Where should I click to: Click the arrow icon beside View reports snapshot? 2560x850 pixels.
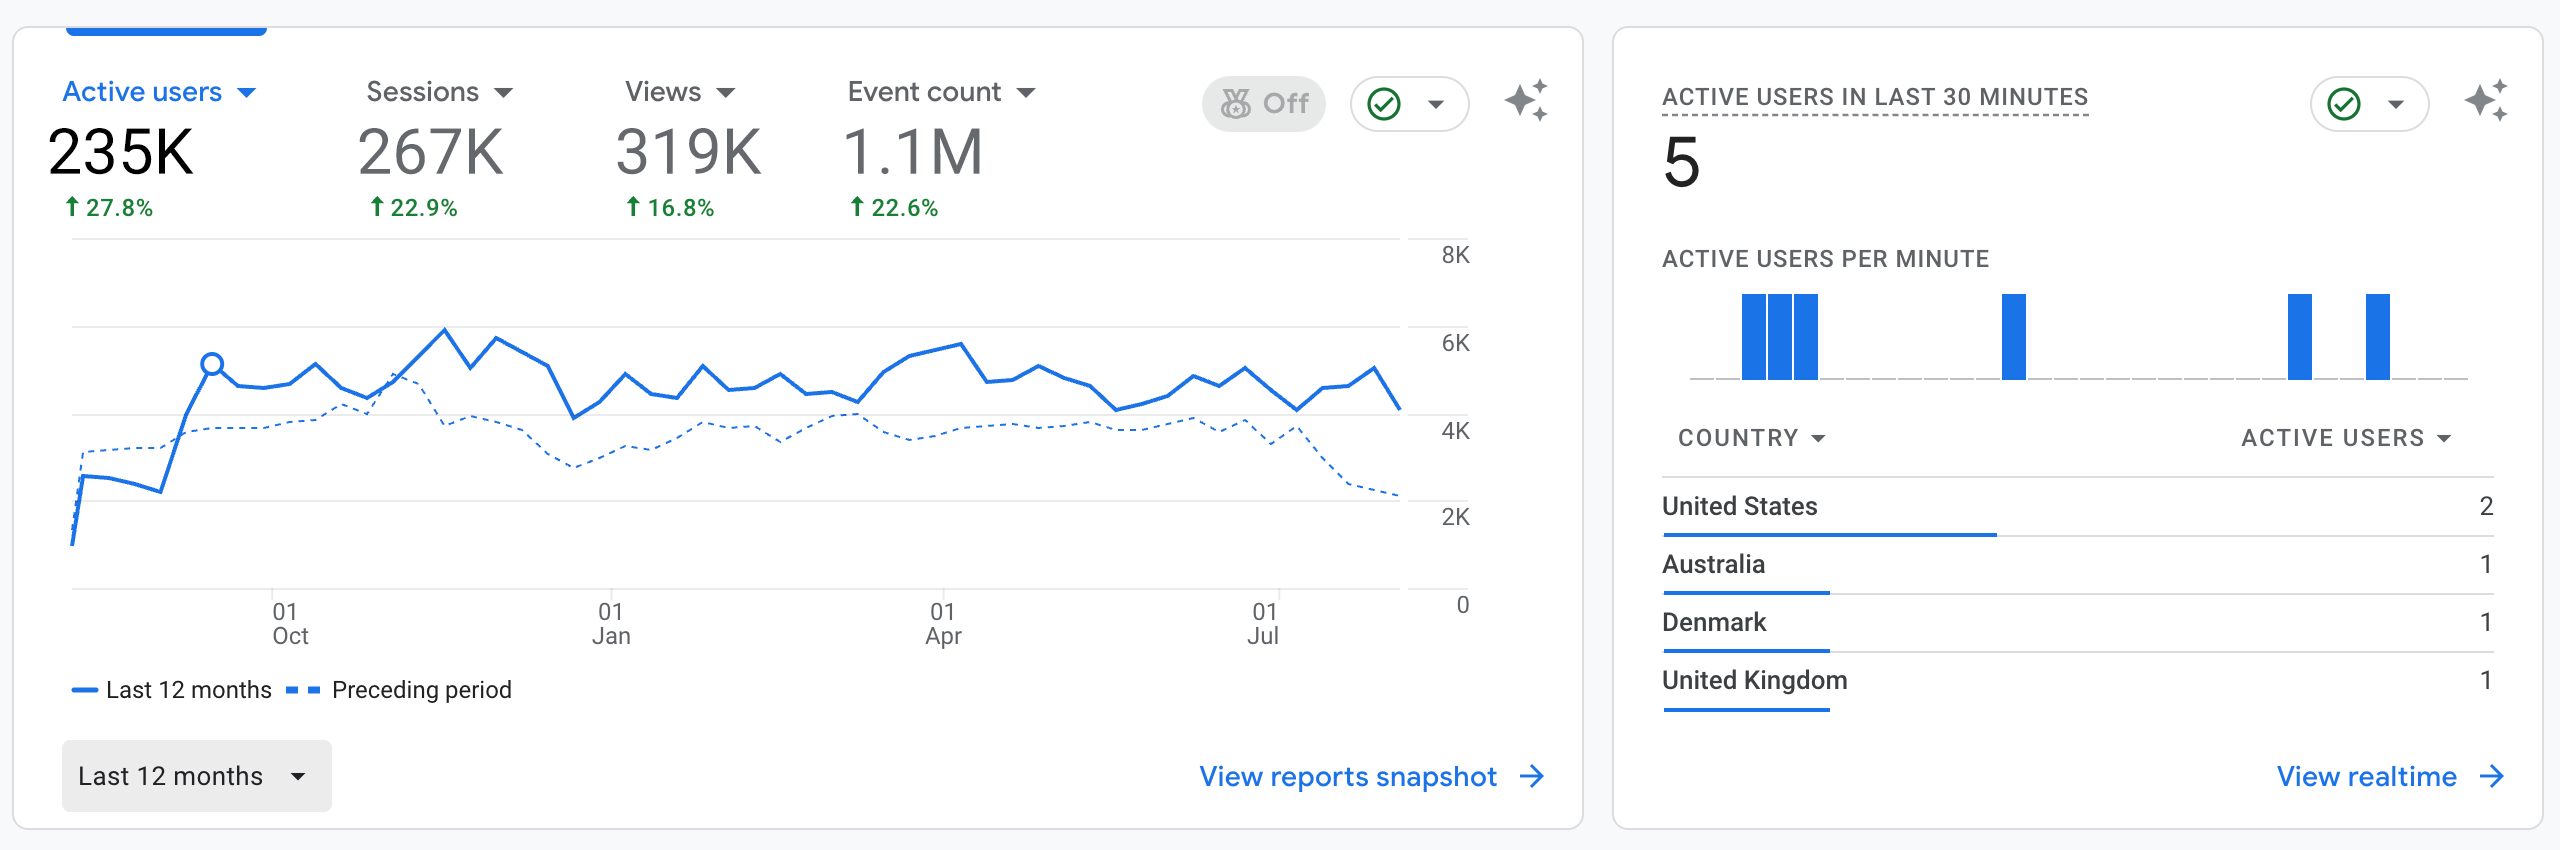1532,776
